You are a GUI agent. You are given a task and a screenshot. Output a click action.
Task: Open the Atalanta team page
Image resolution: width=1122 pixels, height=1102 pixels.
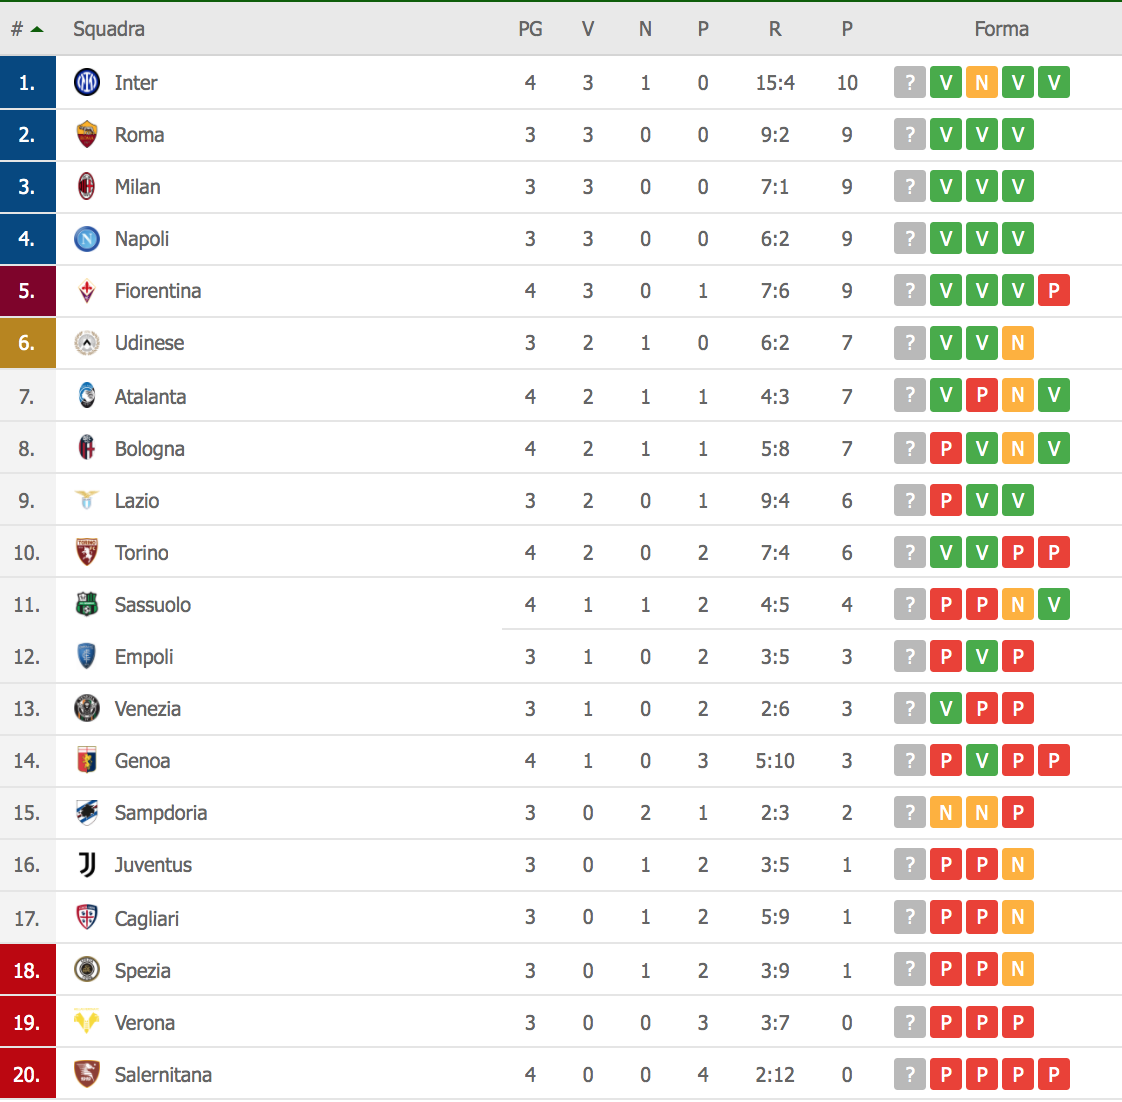pos(150,397)
